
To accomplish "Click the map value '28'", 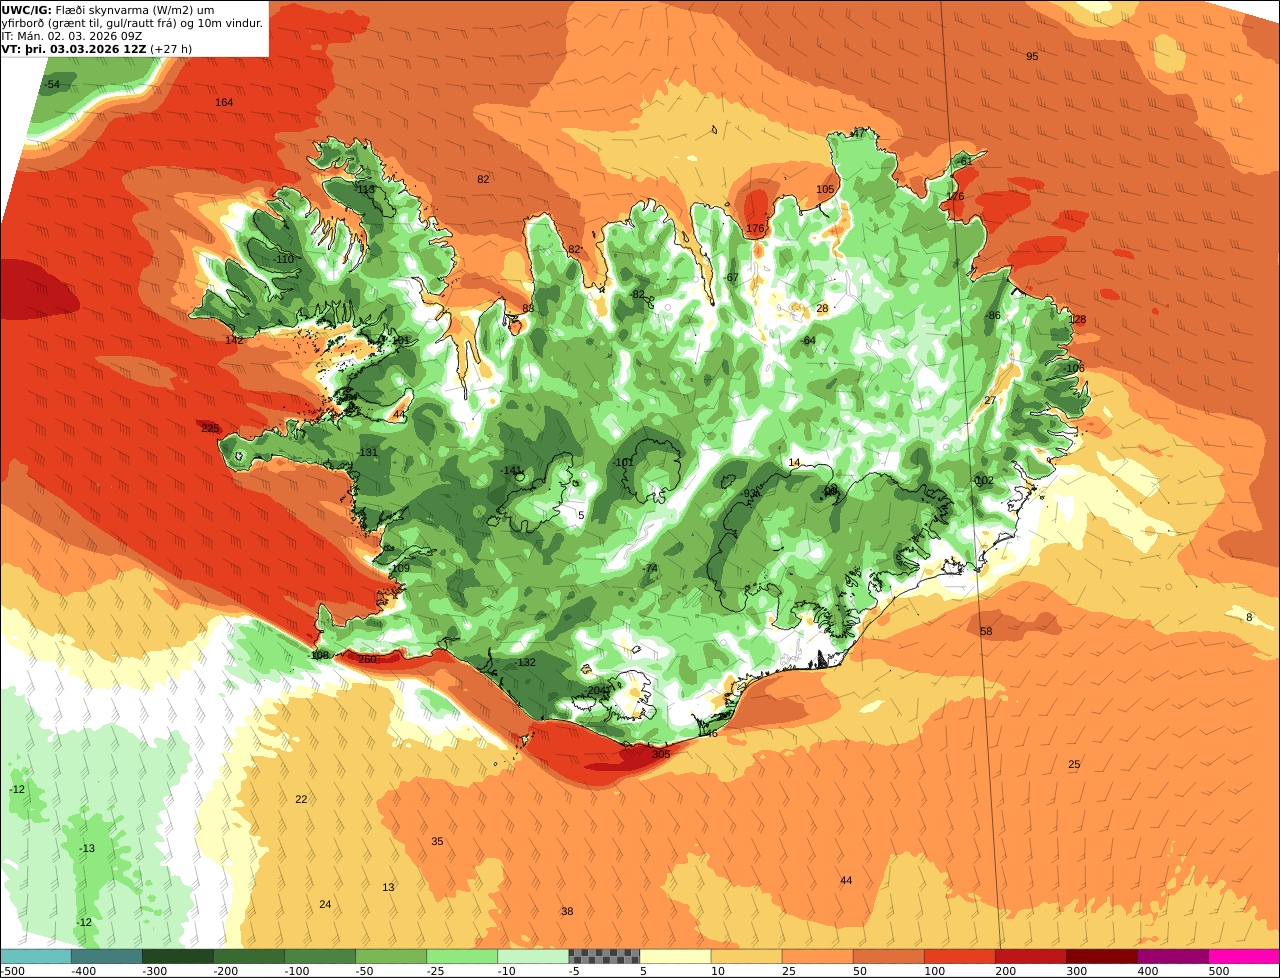I will coord(823,309).
